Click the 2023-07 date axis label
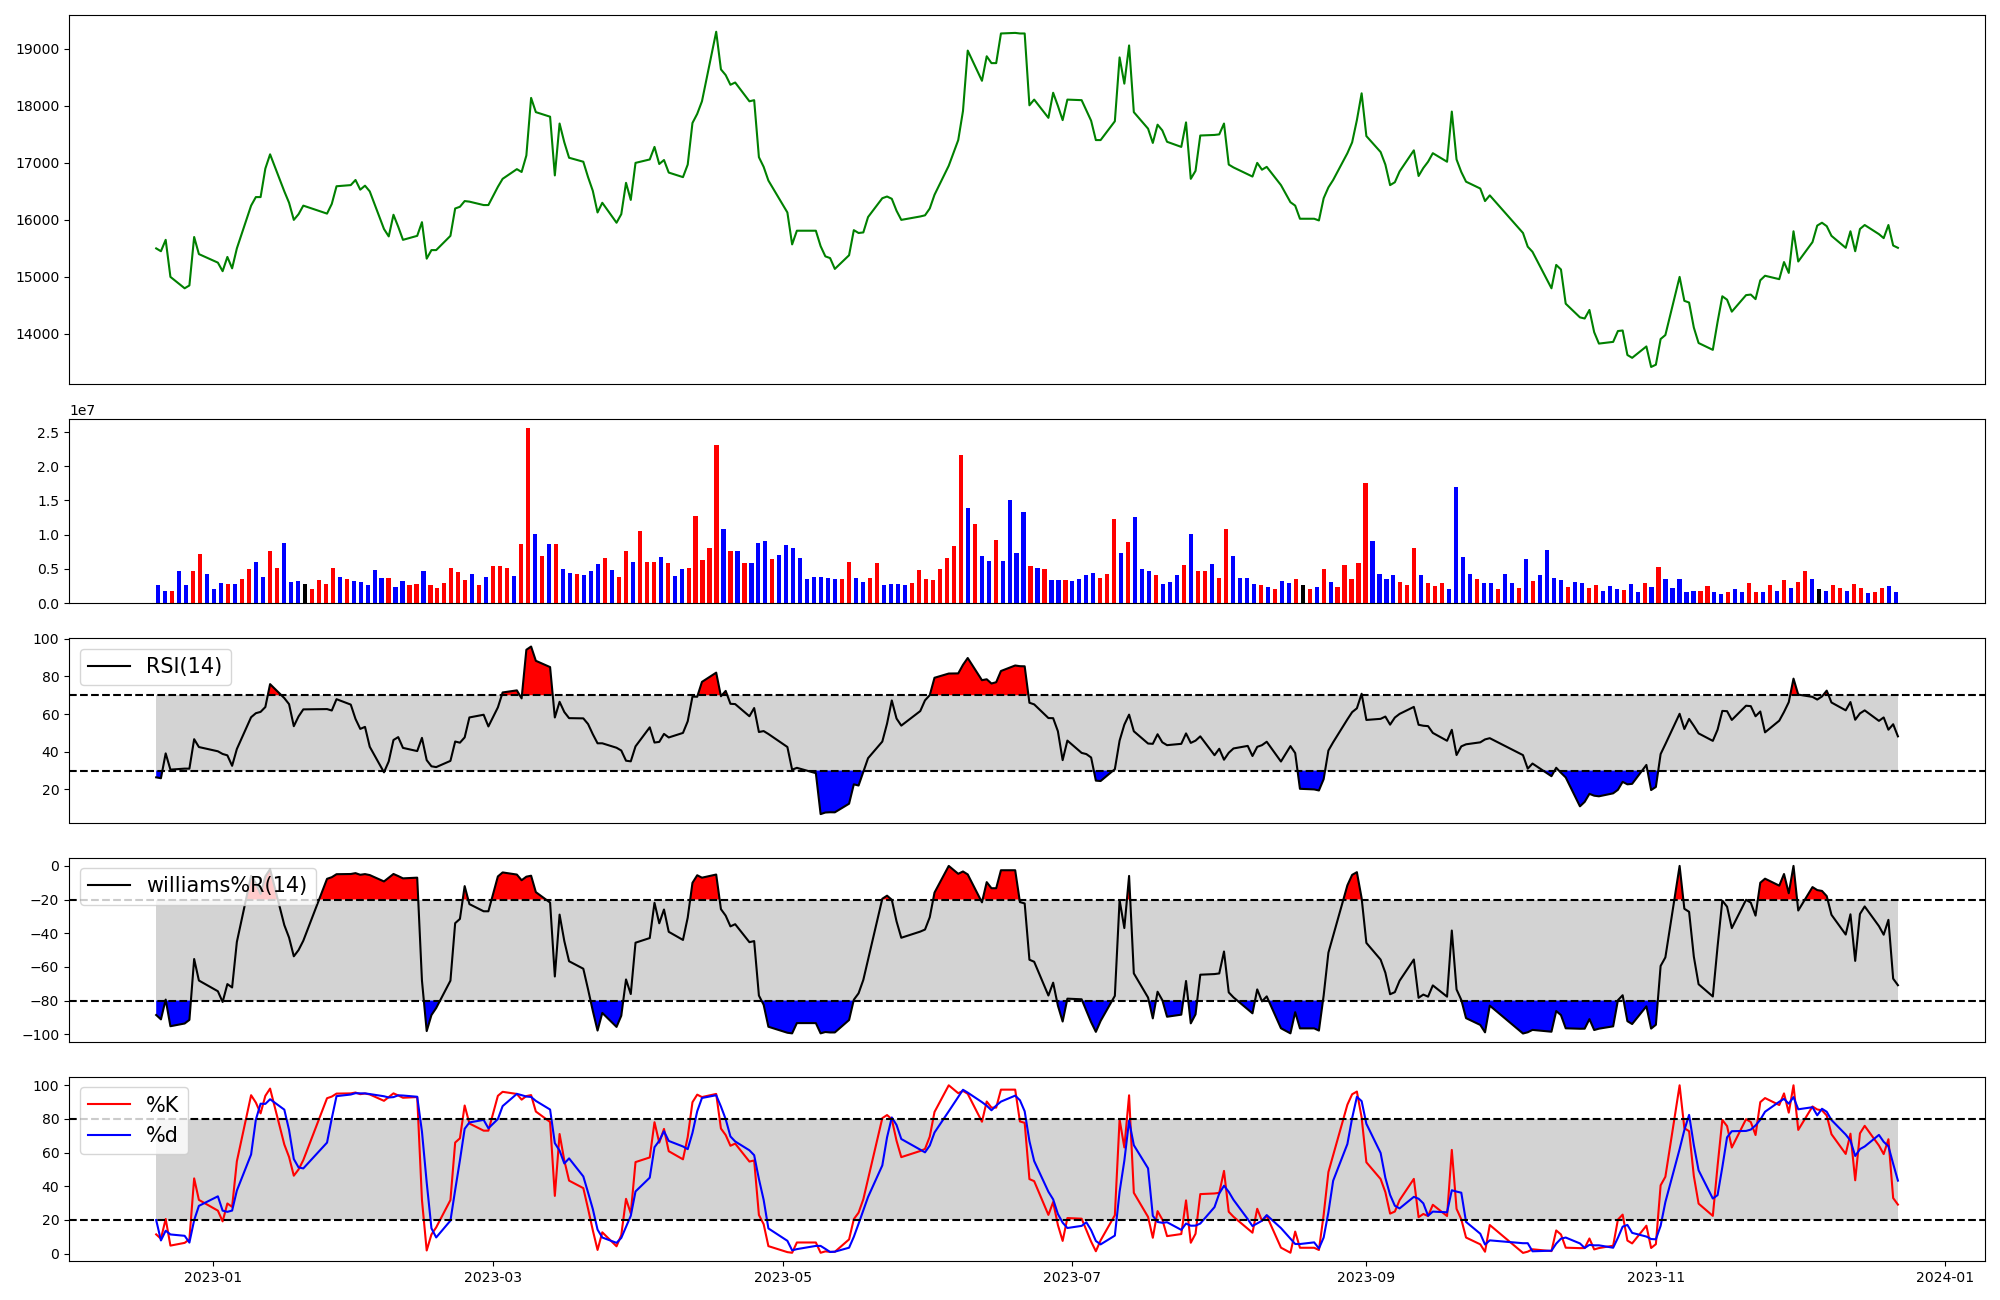 pos(1073,1277)
